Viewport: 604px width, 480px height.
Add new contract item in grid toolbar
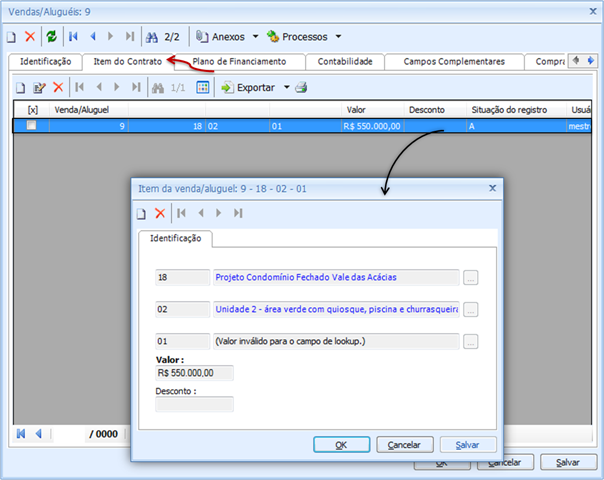pyautogui.click(x=20, y=88)
